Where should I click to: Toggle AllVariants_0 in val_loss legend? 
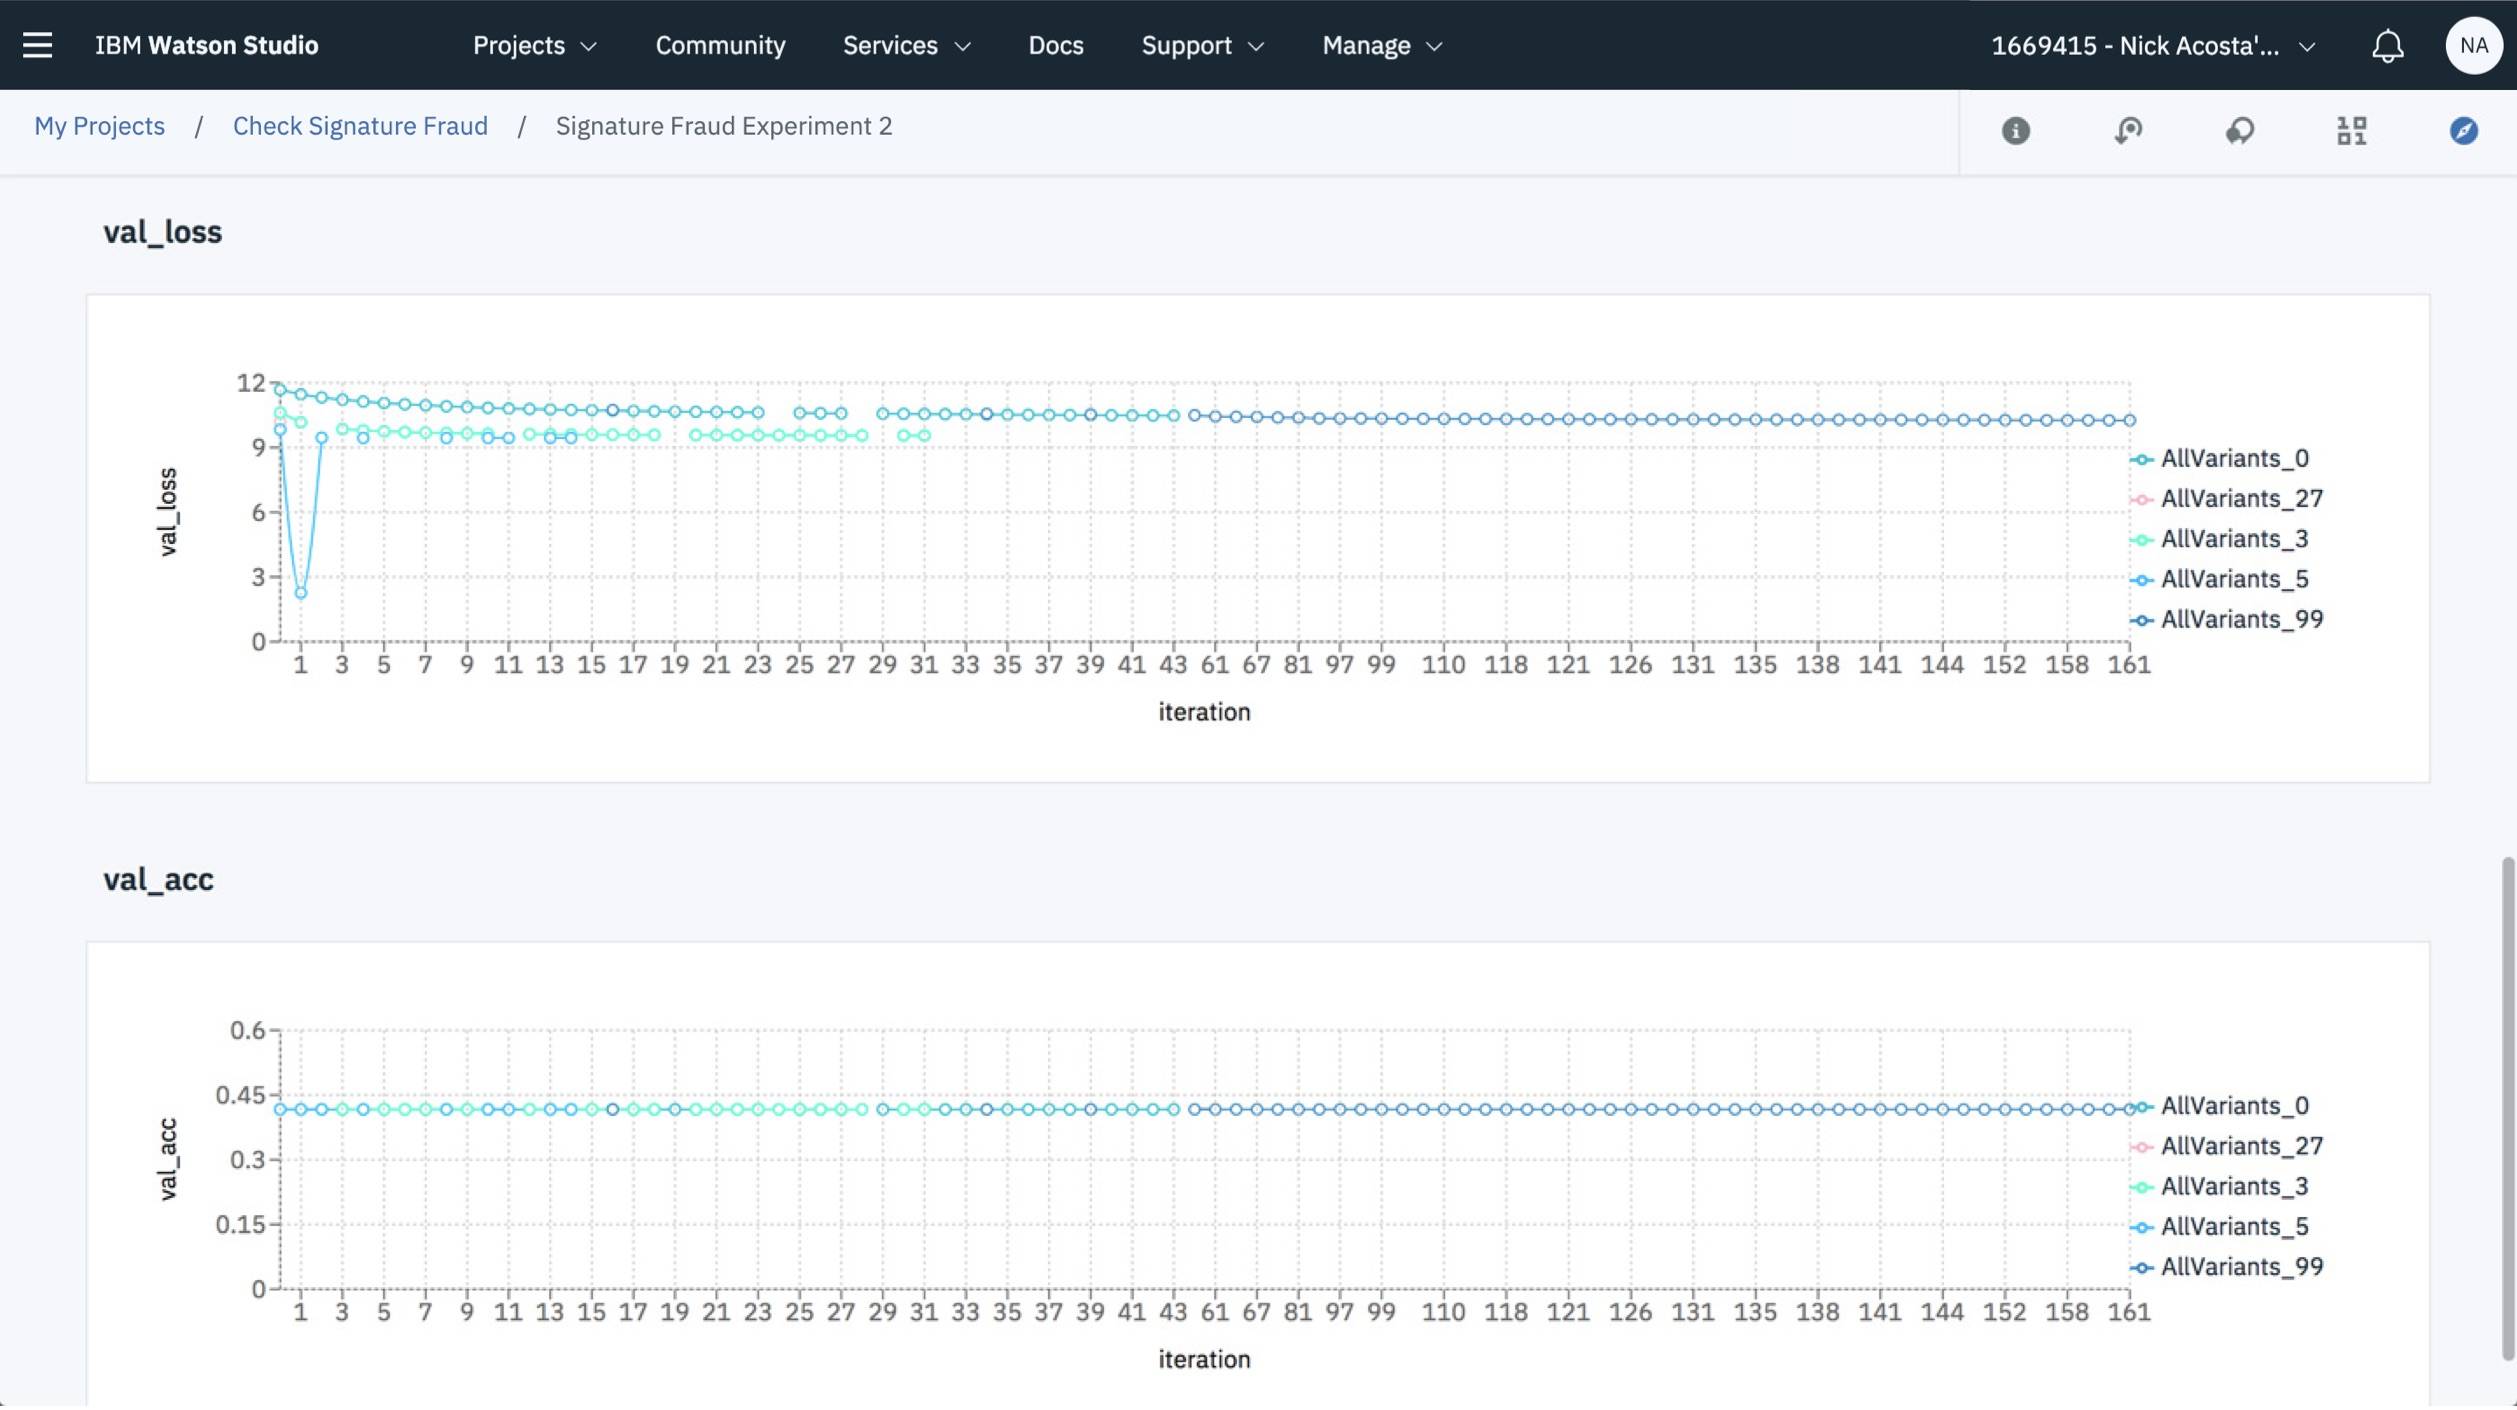click(x=2221, y=459)
